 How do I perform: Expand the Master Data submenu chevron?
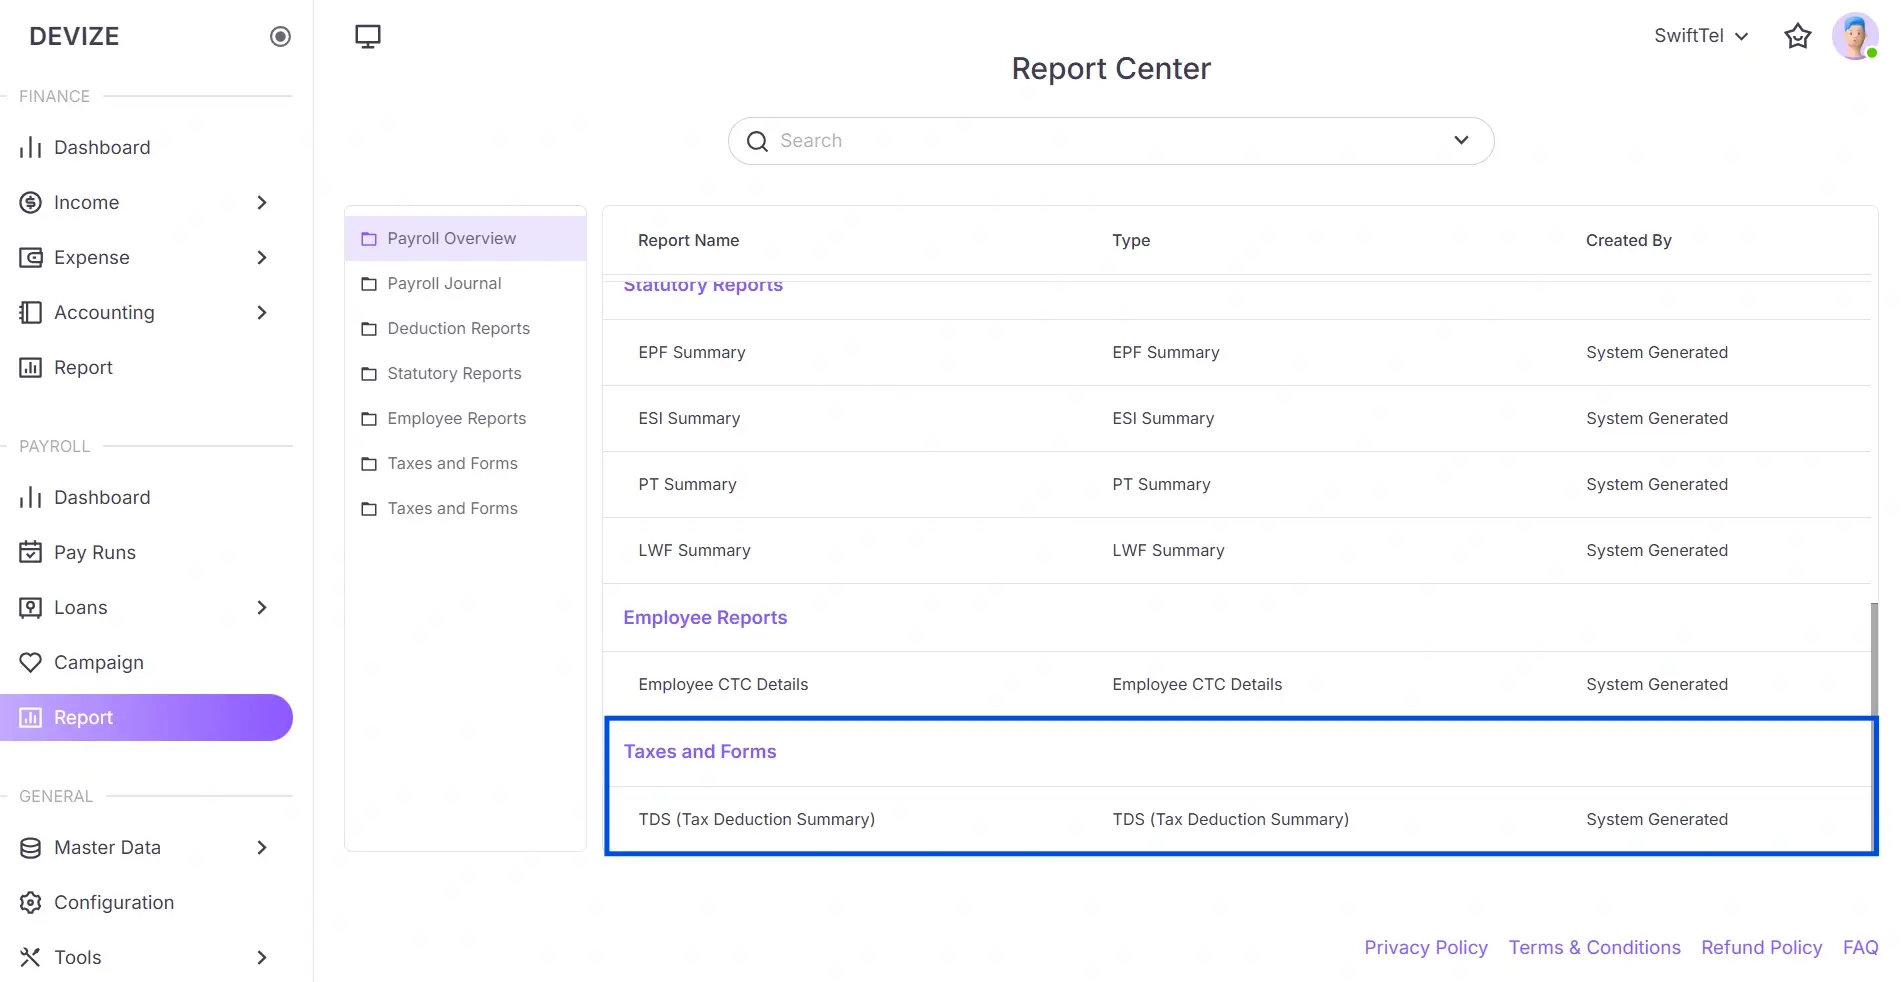(x=262, y=848)
